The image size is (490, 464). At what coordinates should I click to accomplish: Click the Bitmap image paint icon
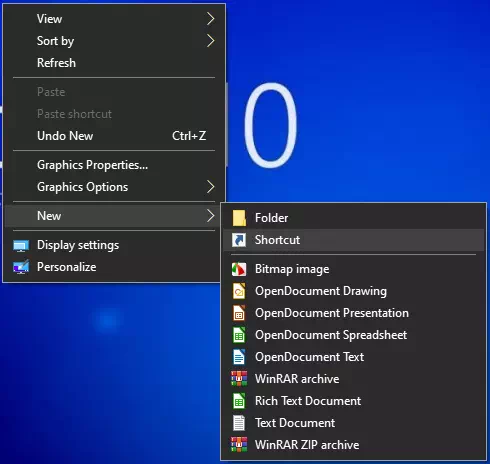(239, 269)
